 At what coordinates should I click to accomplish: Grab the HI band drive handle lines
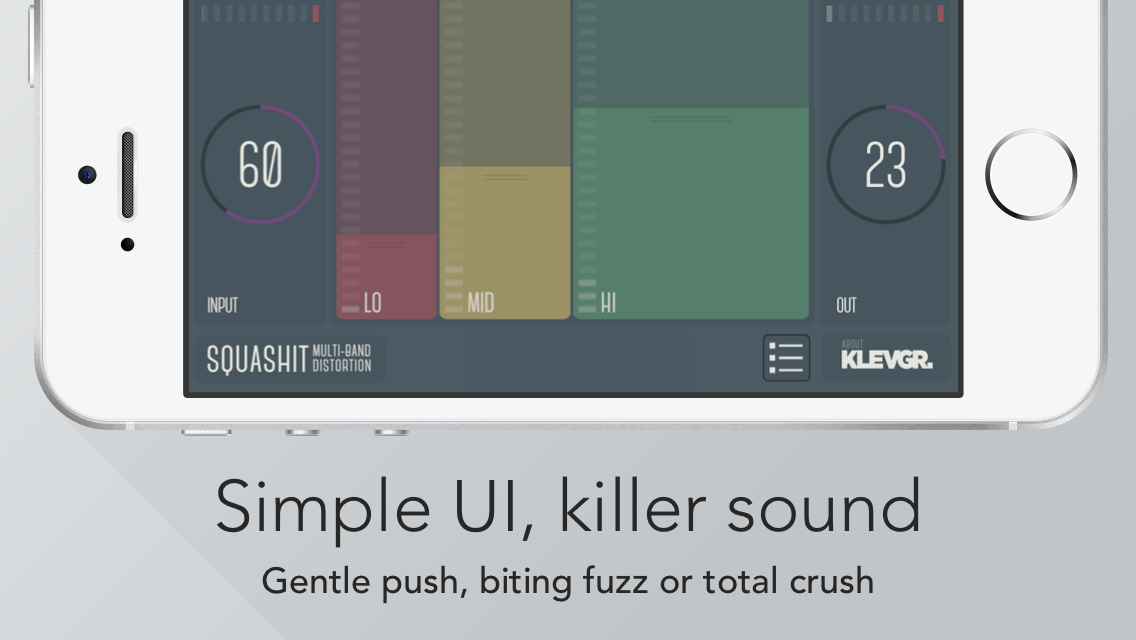pos(690,118)
